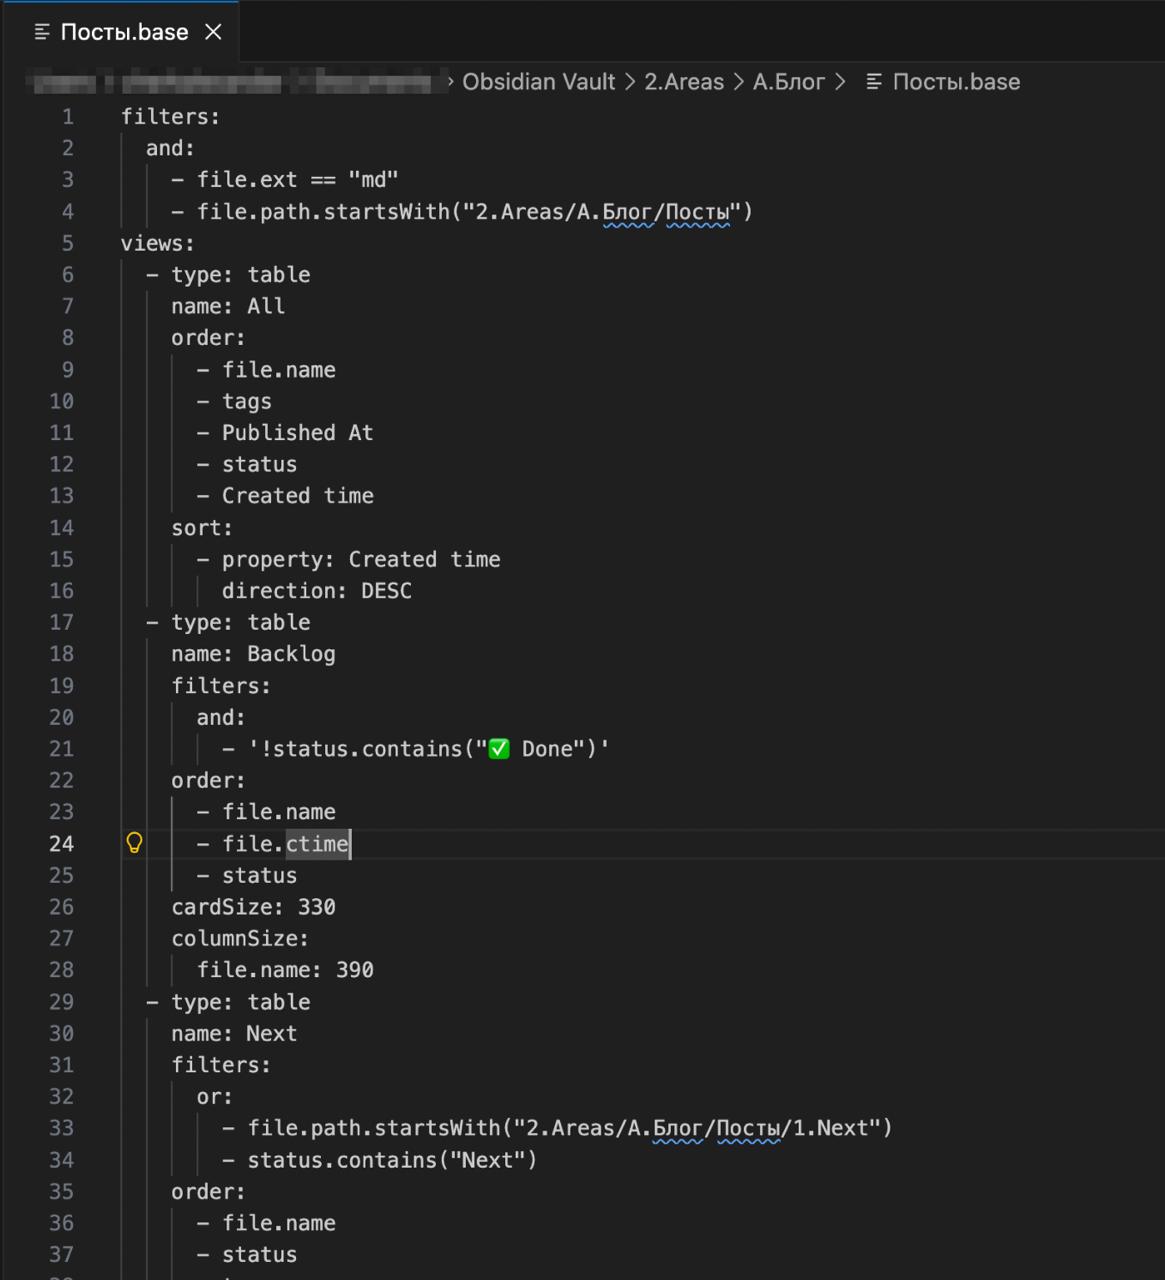1165x1280 pixels.
Task: Click the lightbulb code action icon
Action: [x=134, y=843]
